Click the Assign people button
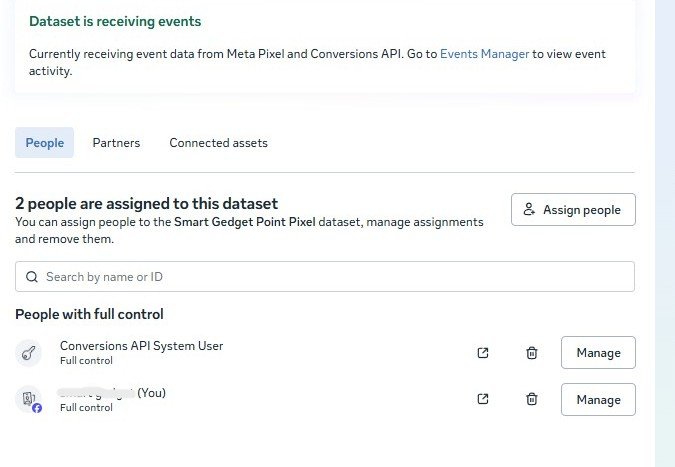This screenshot has height=467, width=675. point(573,210)
